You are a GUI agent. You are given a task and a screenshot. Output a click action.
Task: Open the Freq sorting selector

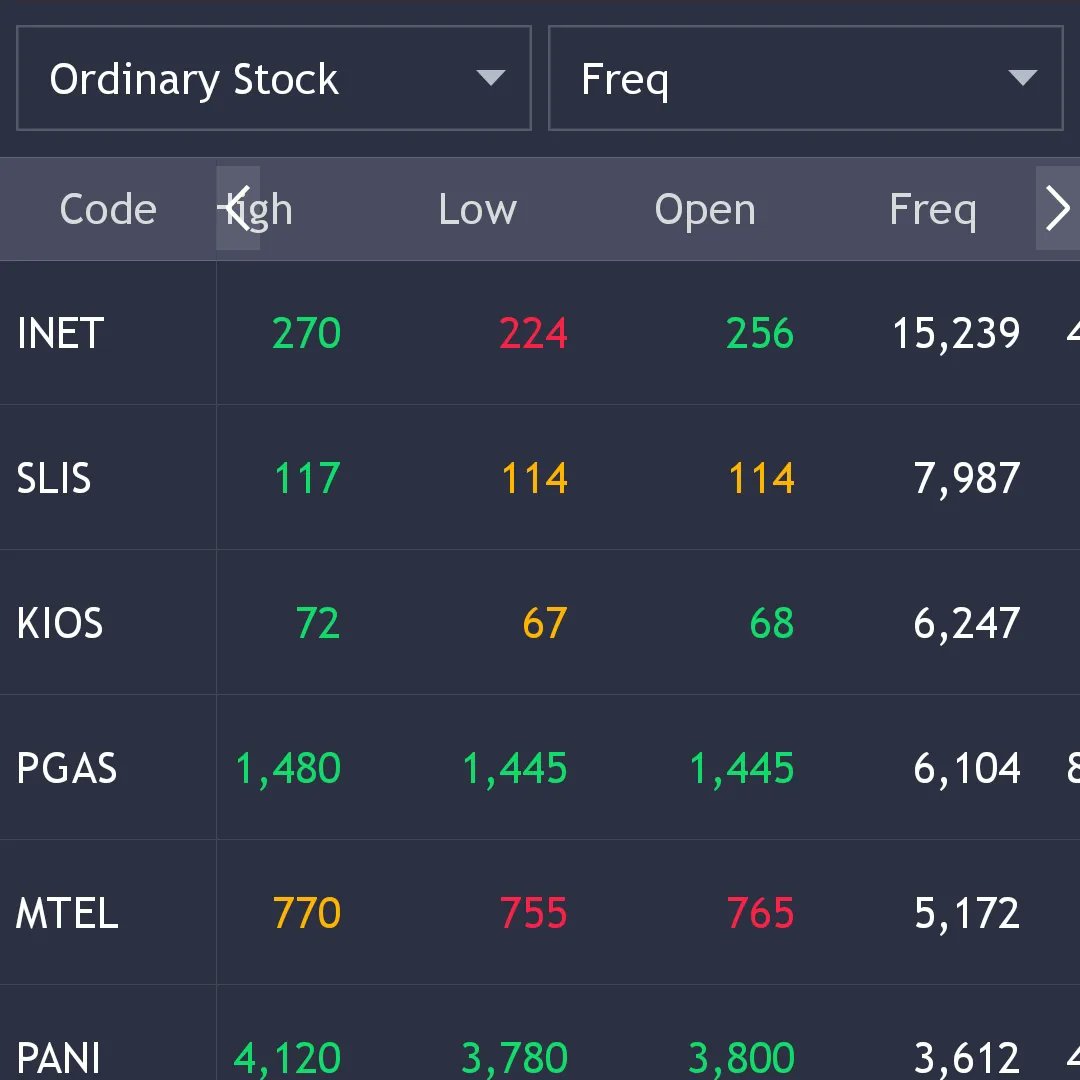point(805,78)
